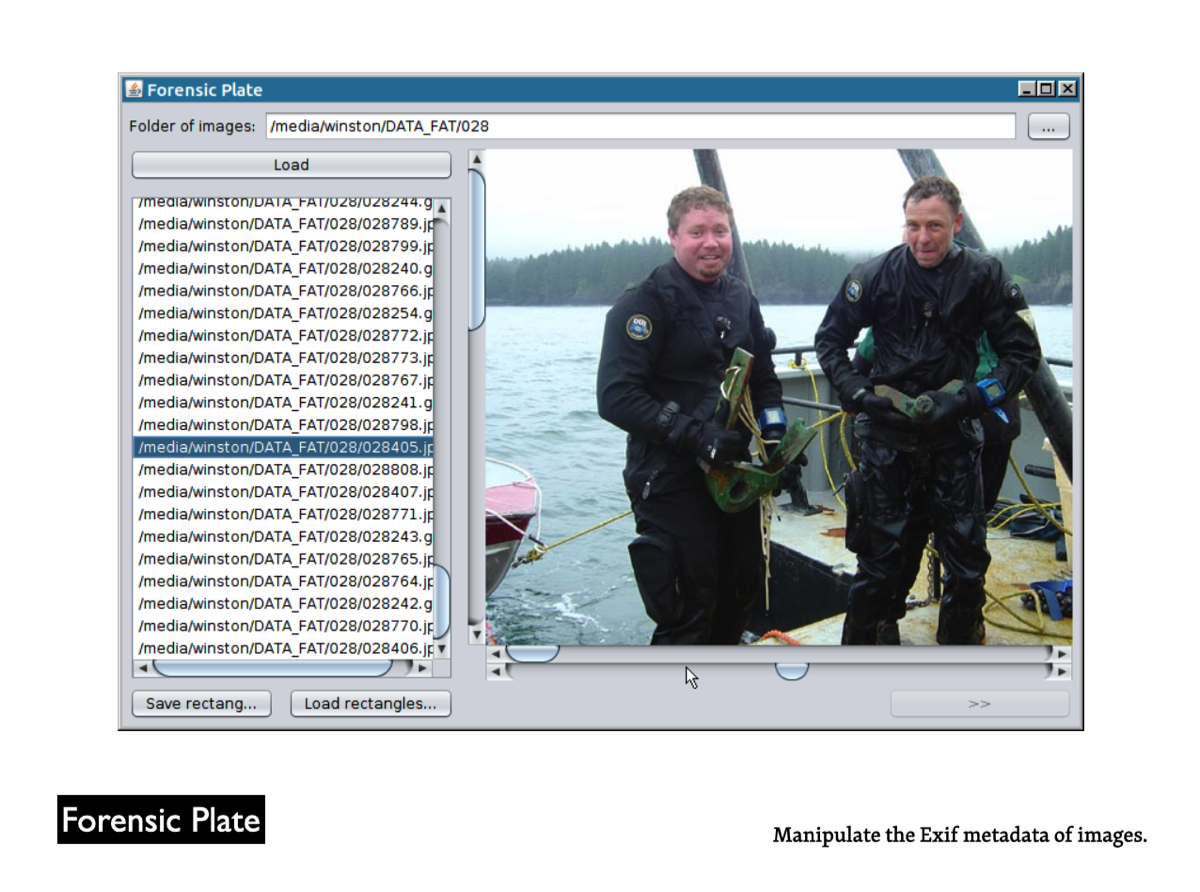This screenshot has width=1200, height=892.
Task: Click the up arrow of the file list scrollbar
Action: (442, 209)
